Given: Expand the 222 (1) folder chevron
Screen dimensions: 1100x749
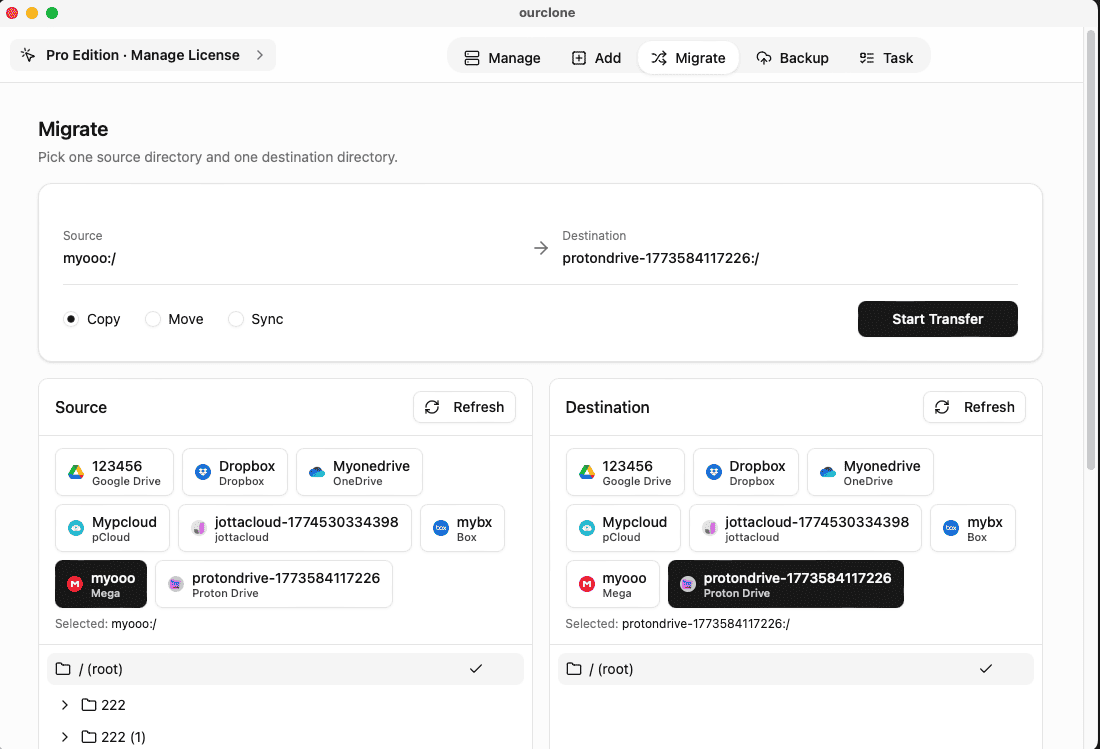Looking at the screenshot, I should (65, 737).
